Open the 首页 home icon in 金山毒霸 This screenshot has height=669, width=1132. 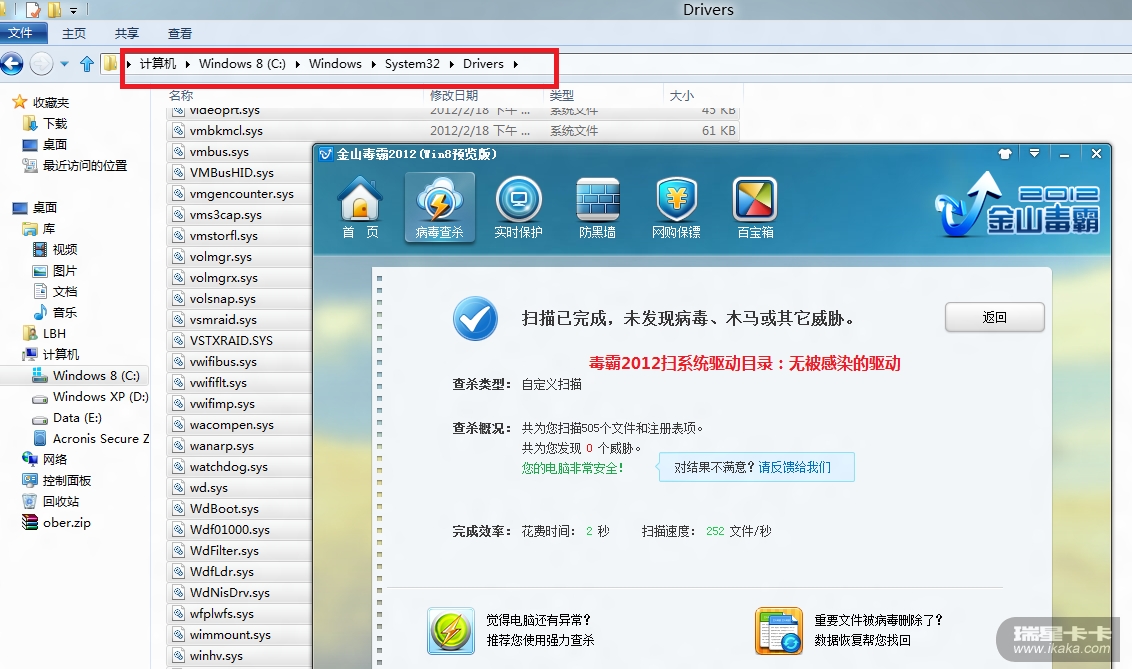[x=360, y=207]
